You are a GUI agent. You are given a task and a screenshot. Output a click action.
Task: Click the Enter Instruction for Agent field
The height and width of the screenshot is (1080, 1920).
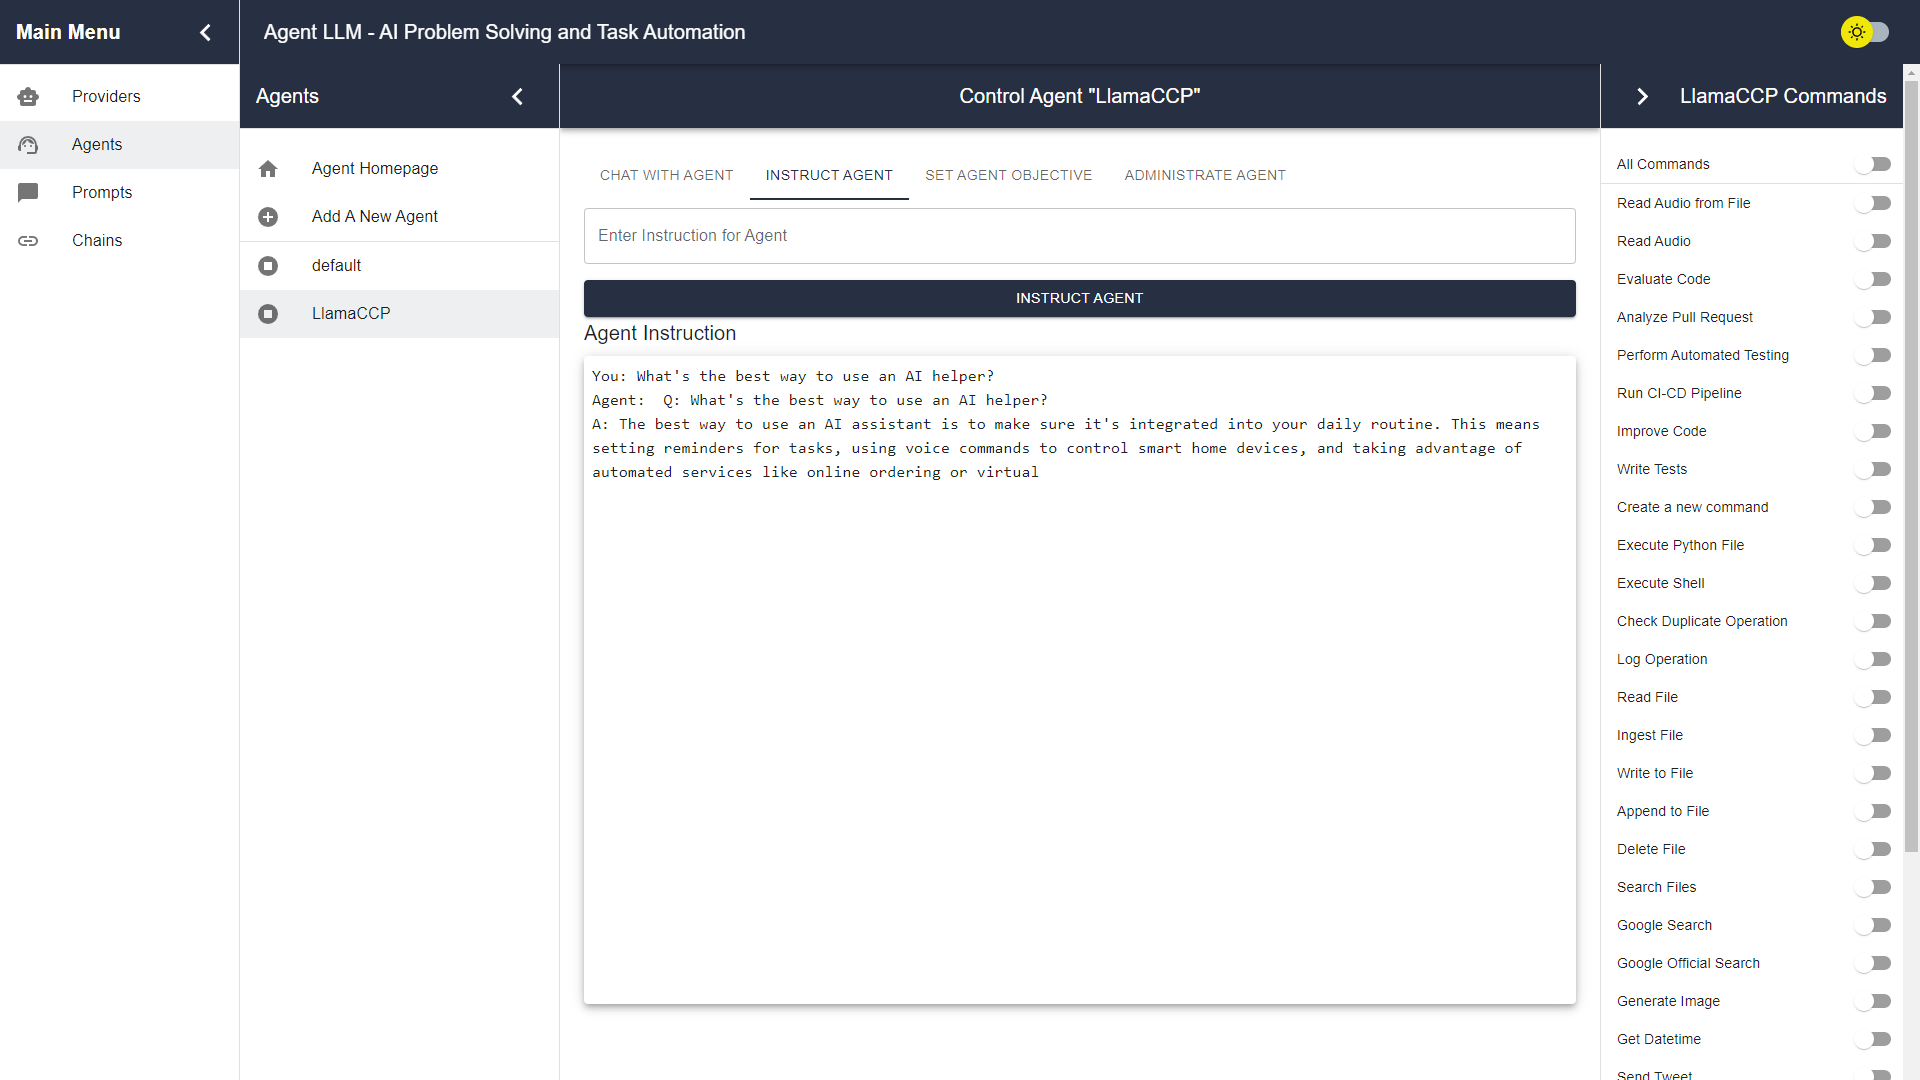click(x=1079, y=236)
